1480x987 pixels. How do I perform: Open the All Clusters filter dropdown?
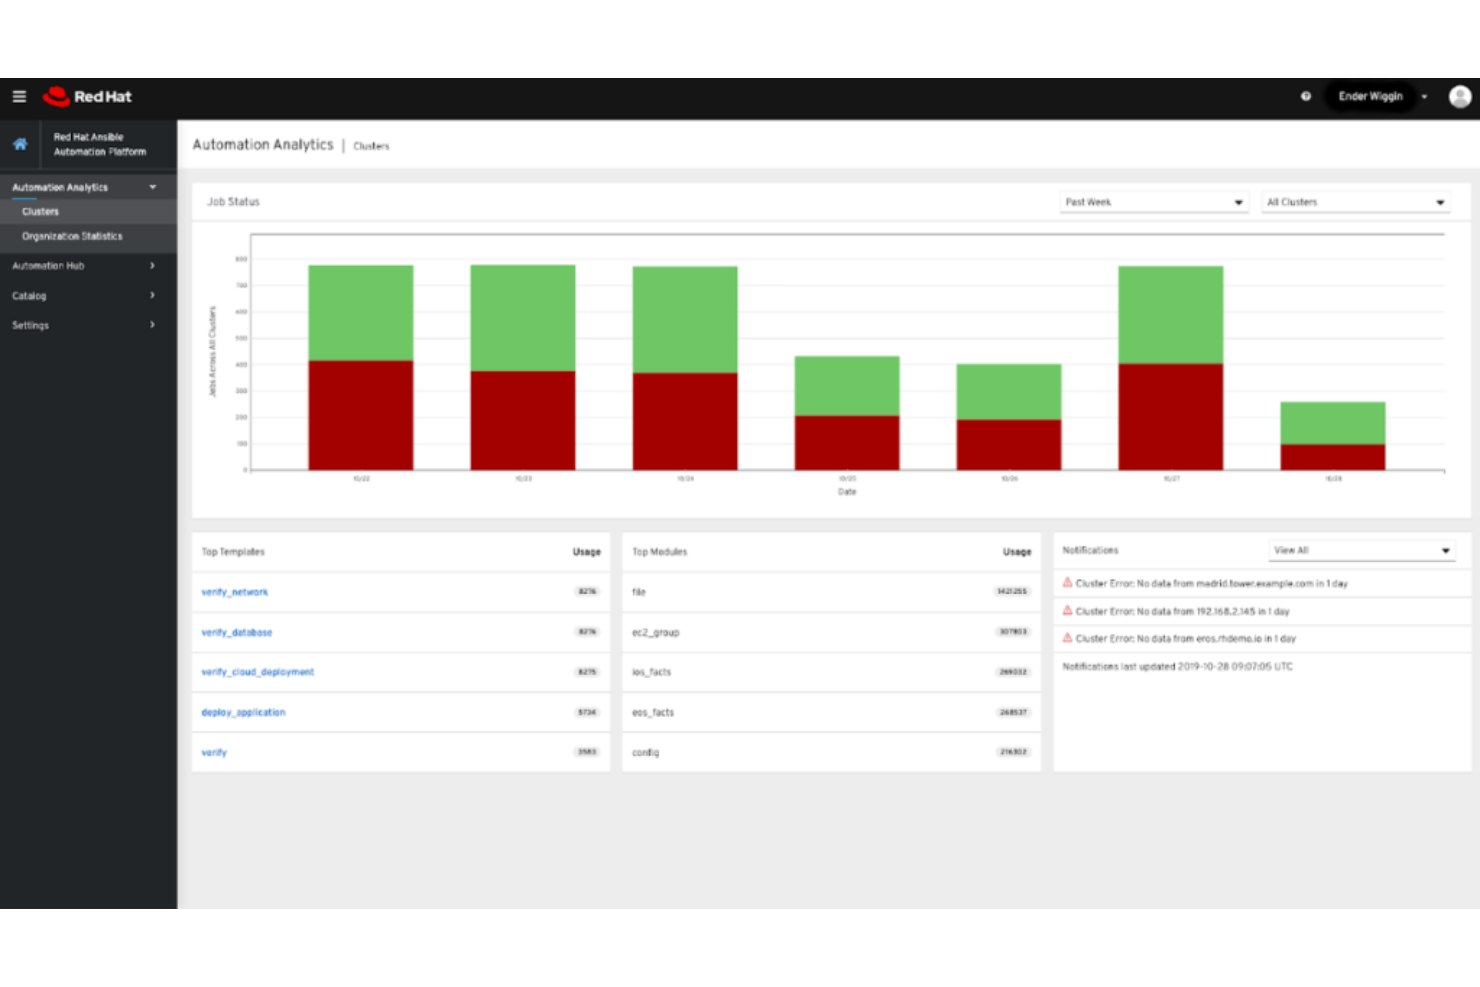click(x=1356, y=202)
